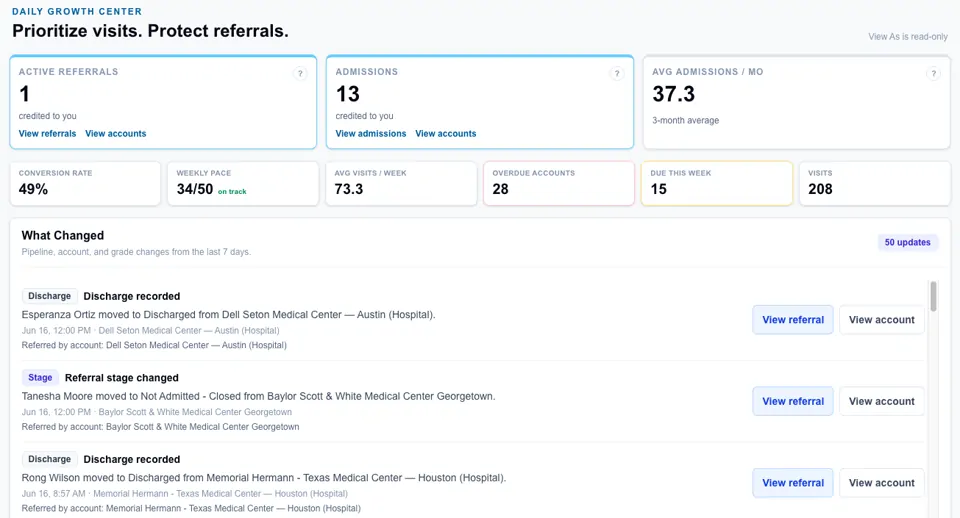The height and width of the screenshot is (518, 960).
Task: Click the 'What Changed' section title
Action: coord(62,236)
